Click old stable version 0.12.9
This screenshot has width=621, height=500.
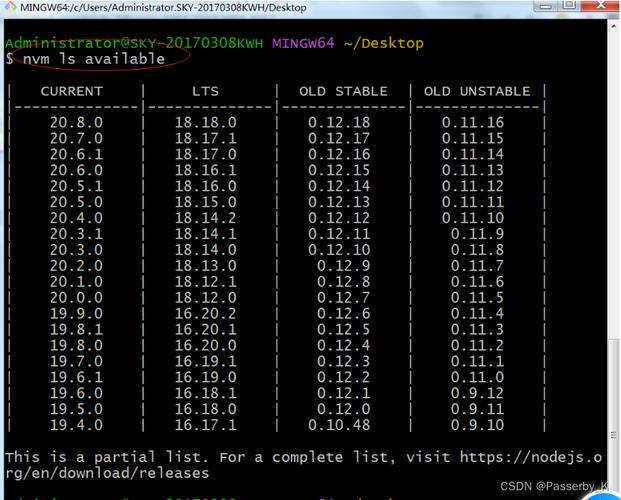(x=344, y=266)
